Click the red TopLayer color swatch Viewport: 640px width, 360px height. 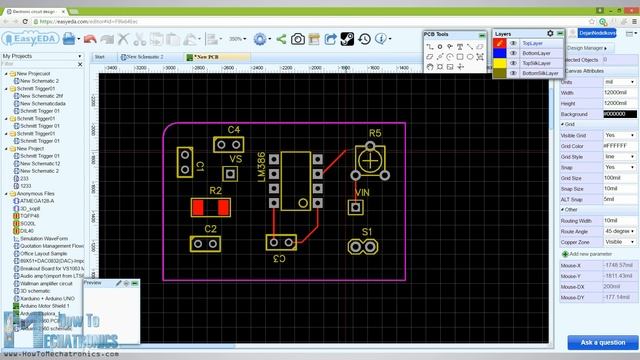point(500,43)
